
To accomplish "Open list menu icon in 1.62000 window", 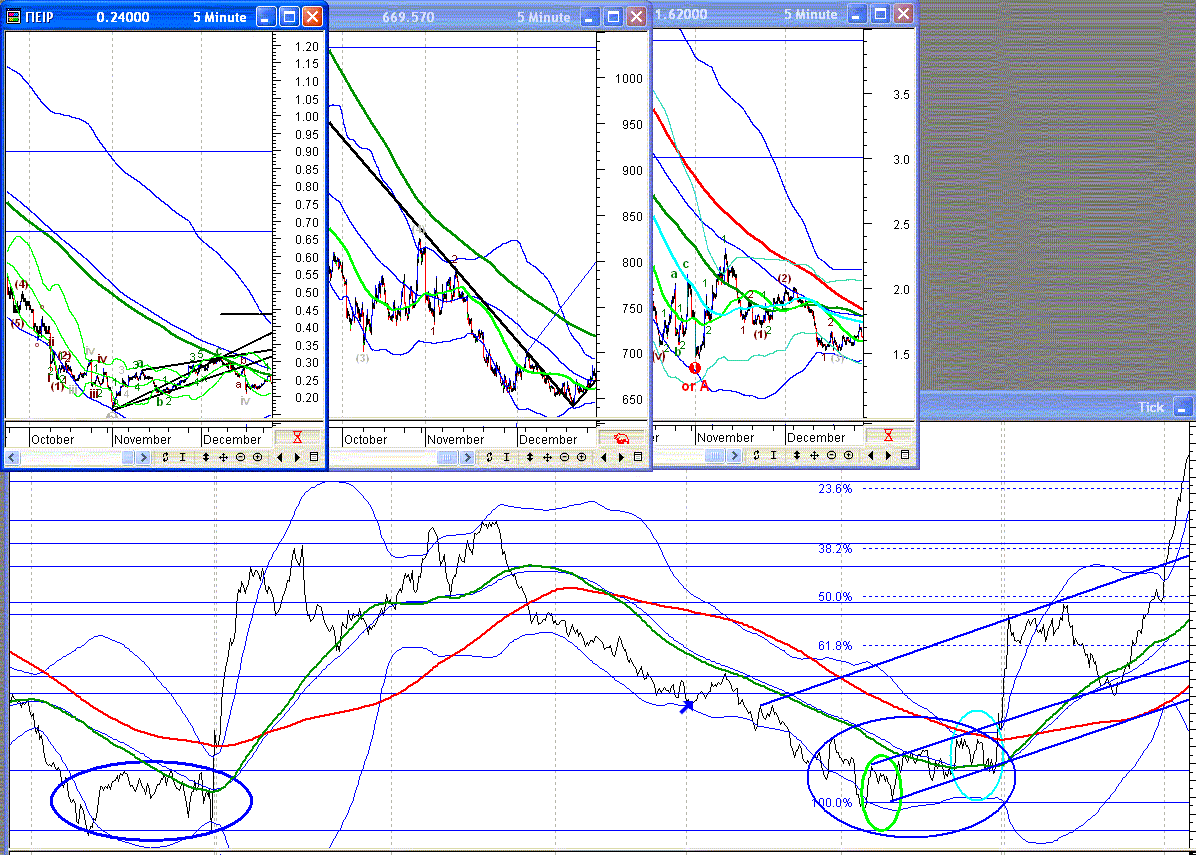I will click(905, 455).
